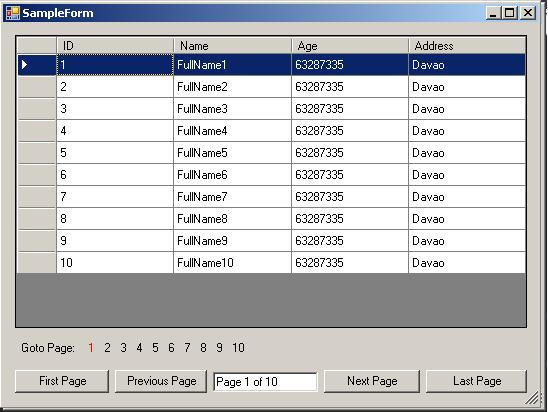The image size is (548, 412).
Task: Maximize the SampleForm window
Action: click(x=510, y=13)
